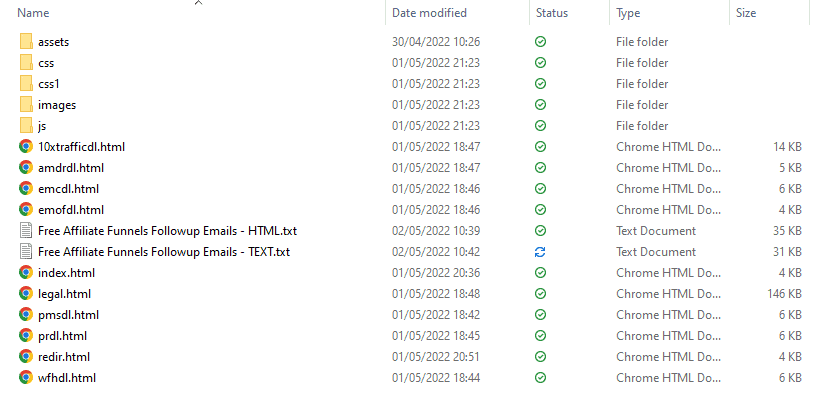Image resolution: width=838 pixels, height=406 pixels.
Task: Click the assets folder icon
Action: pyautogui.click(x=26, y=42)
